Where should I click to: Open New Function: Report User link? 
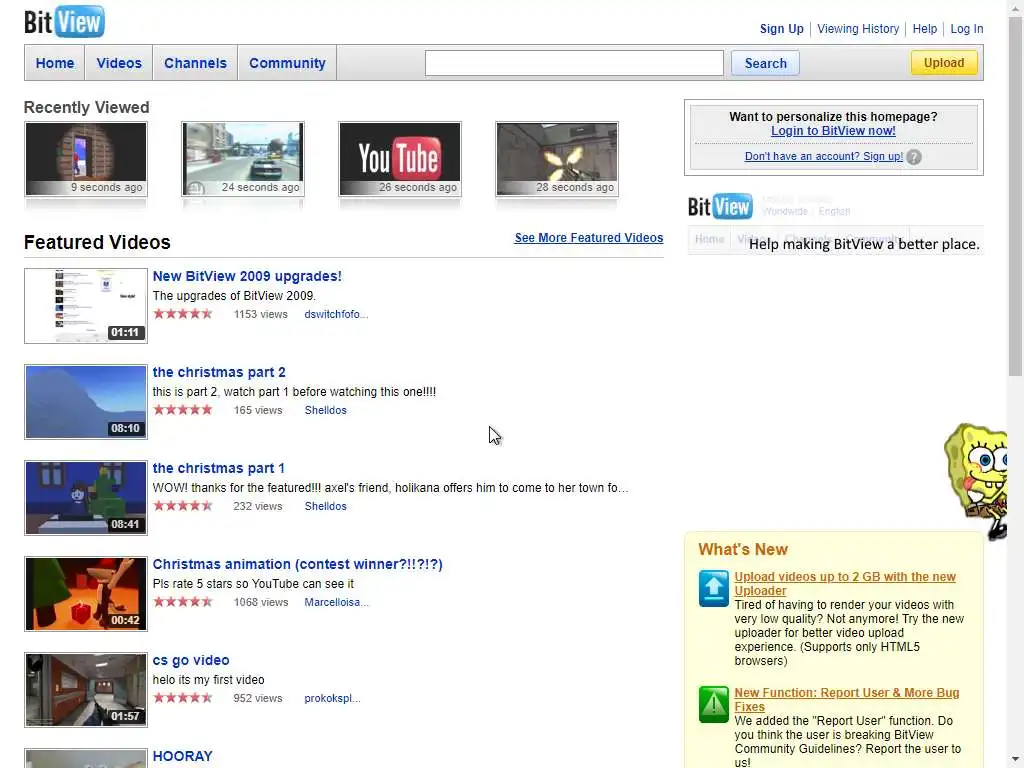[846, 699]
